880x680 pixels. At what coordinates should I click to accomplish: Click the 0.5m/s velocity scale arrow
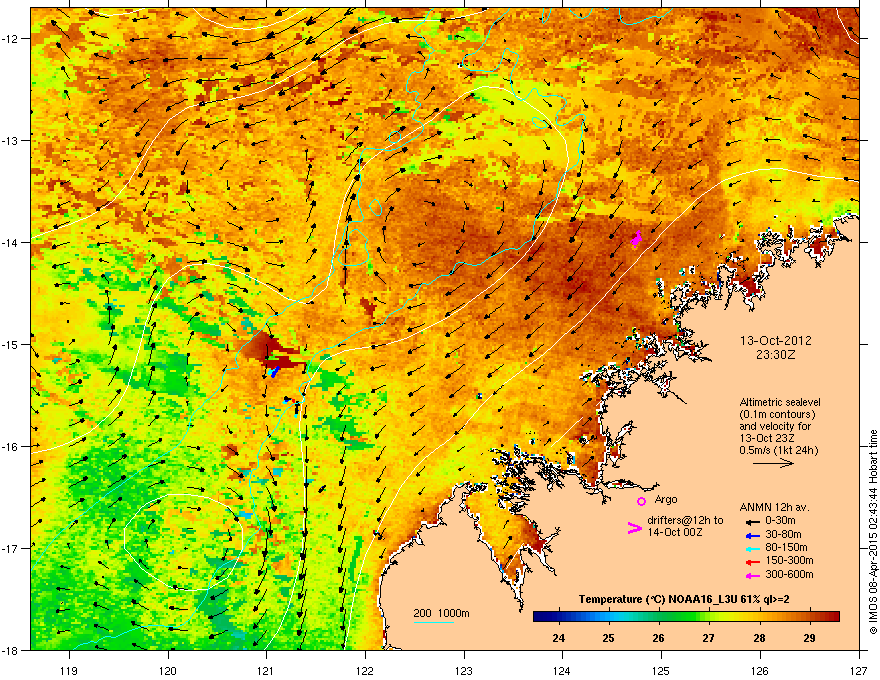coord(773,463)
